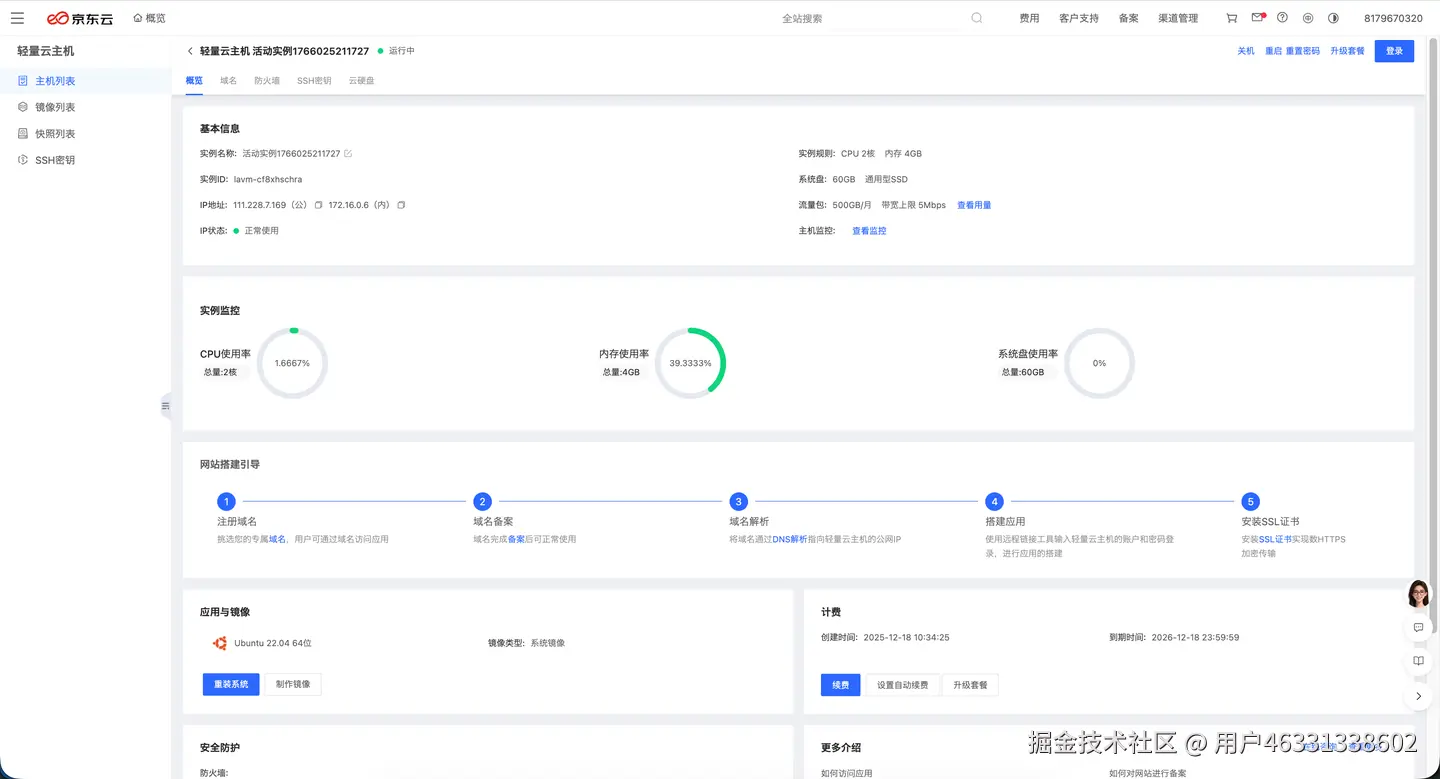The height and width of the screenshot is (779, 1440).
Task: Click the JD Cloud logo
Action: pos(80,18)
